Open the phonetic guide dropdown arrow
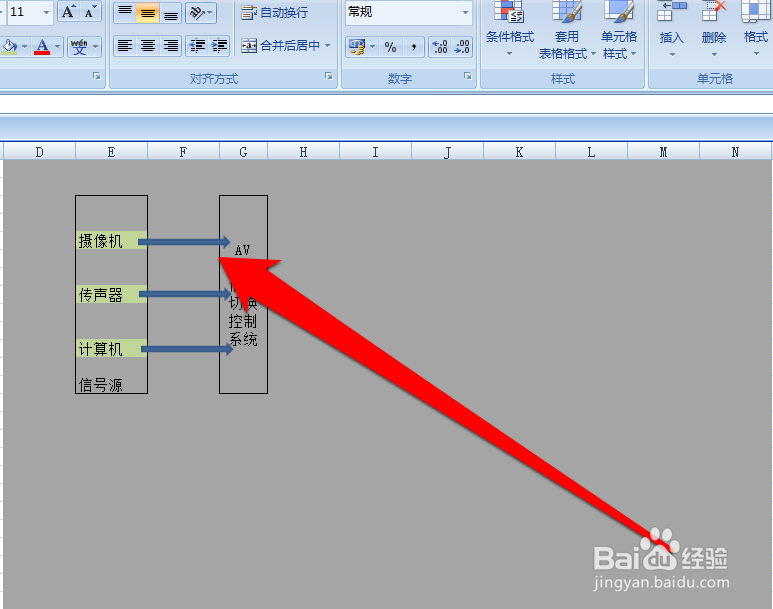 pos(96,47)
